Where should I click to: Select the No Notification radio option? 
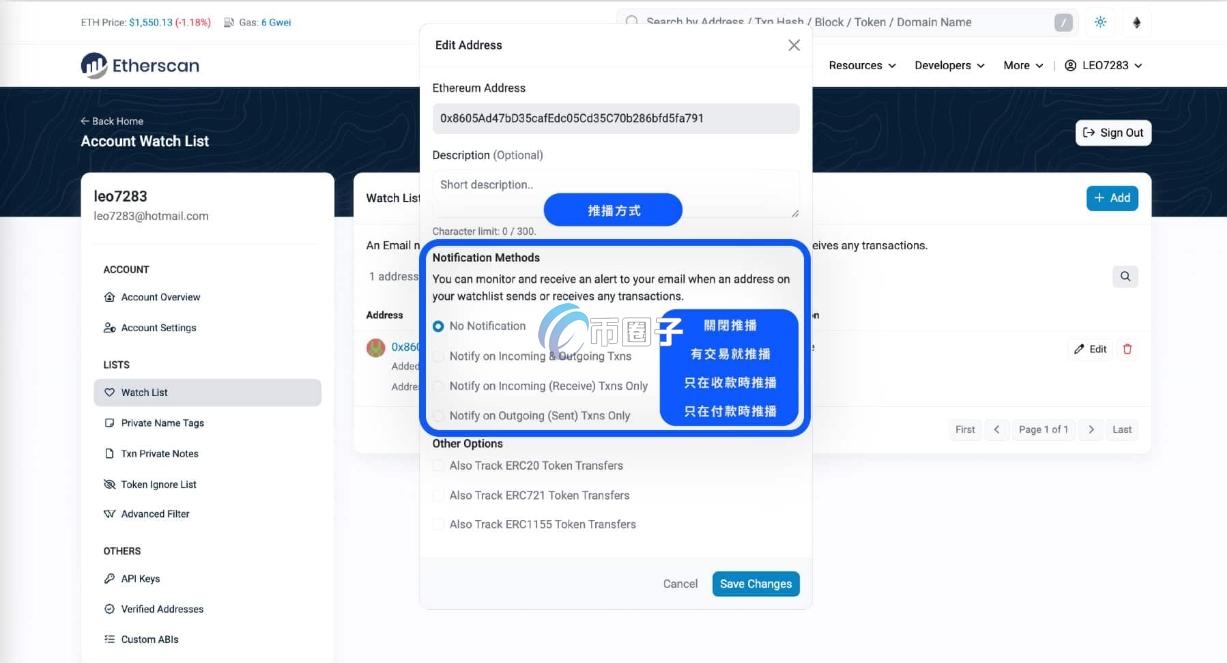tap(438, 326)
